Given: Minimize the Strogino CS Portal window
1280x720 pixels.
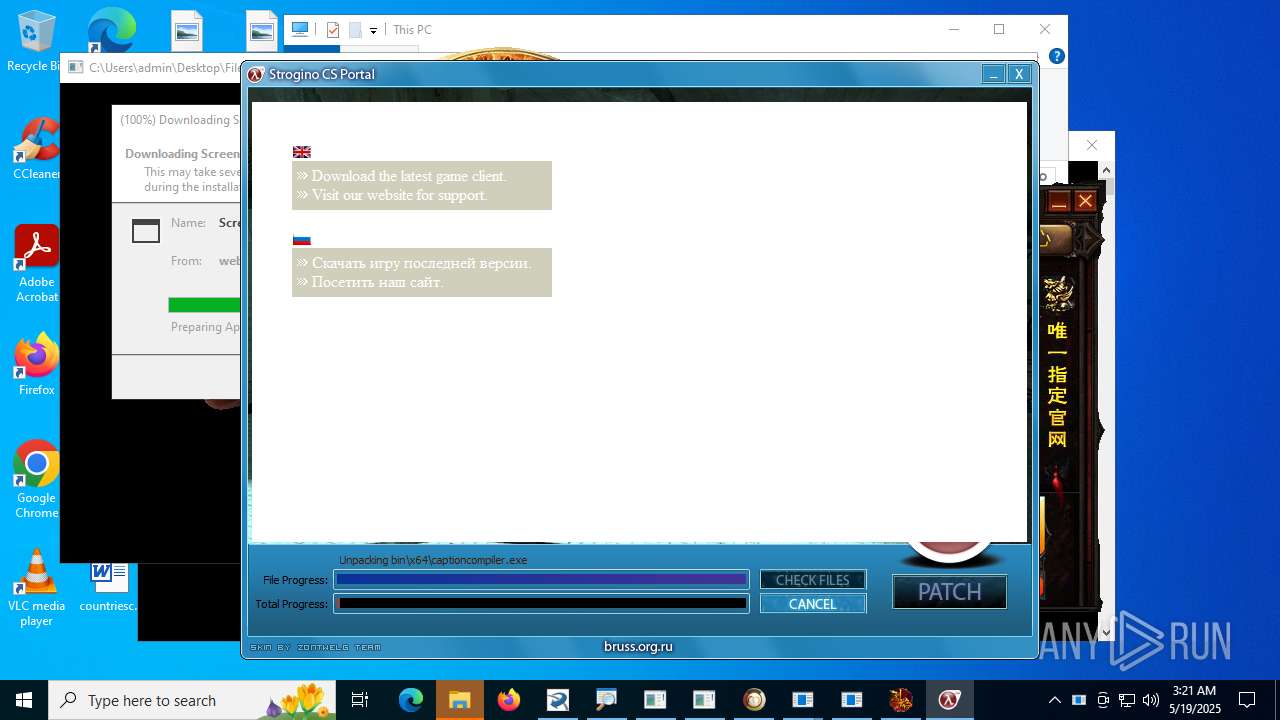Looking at the screenshot, I should (x=993, y=74).
